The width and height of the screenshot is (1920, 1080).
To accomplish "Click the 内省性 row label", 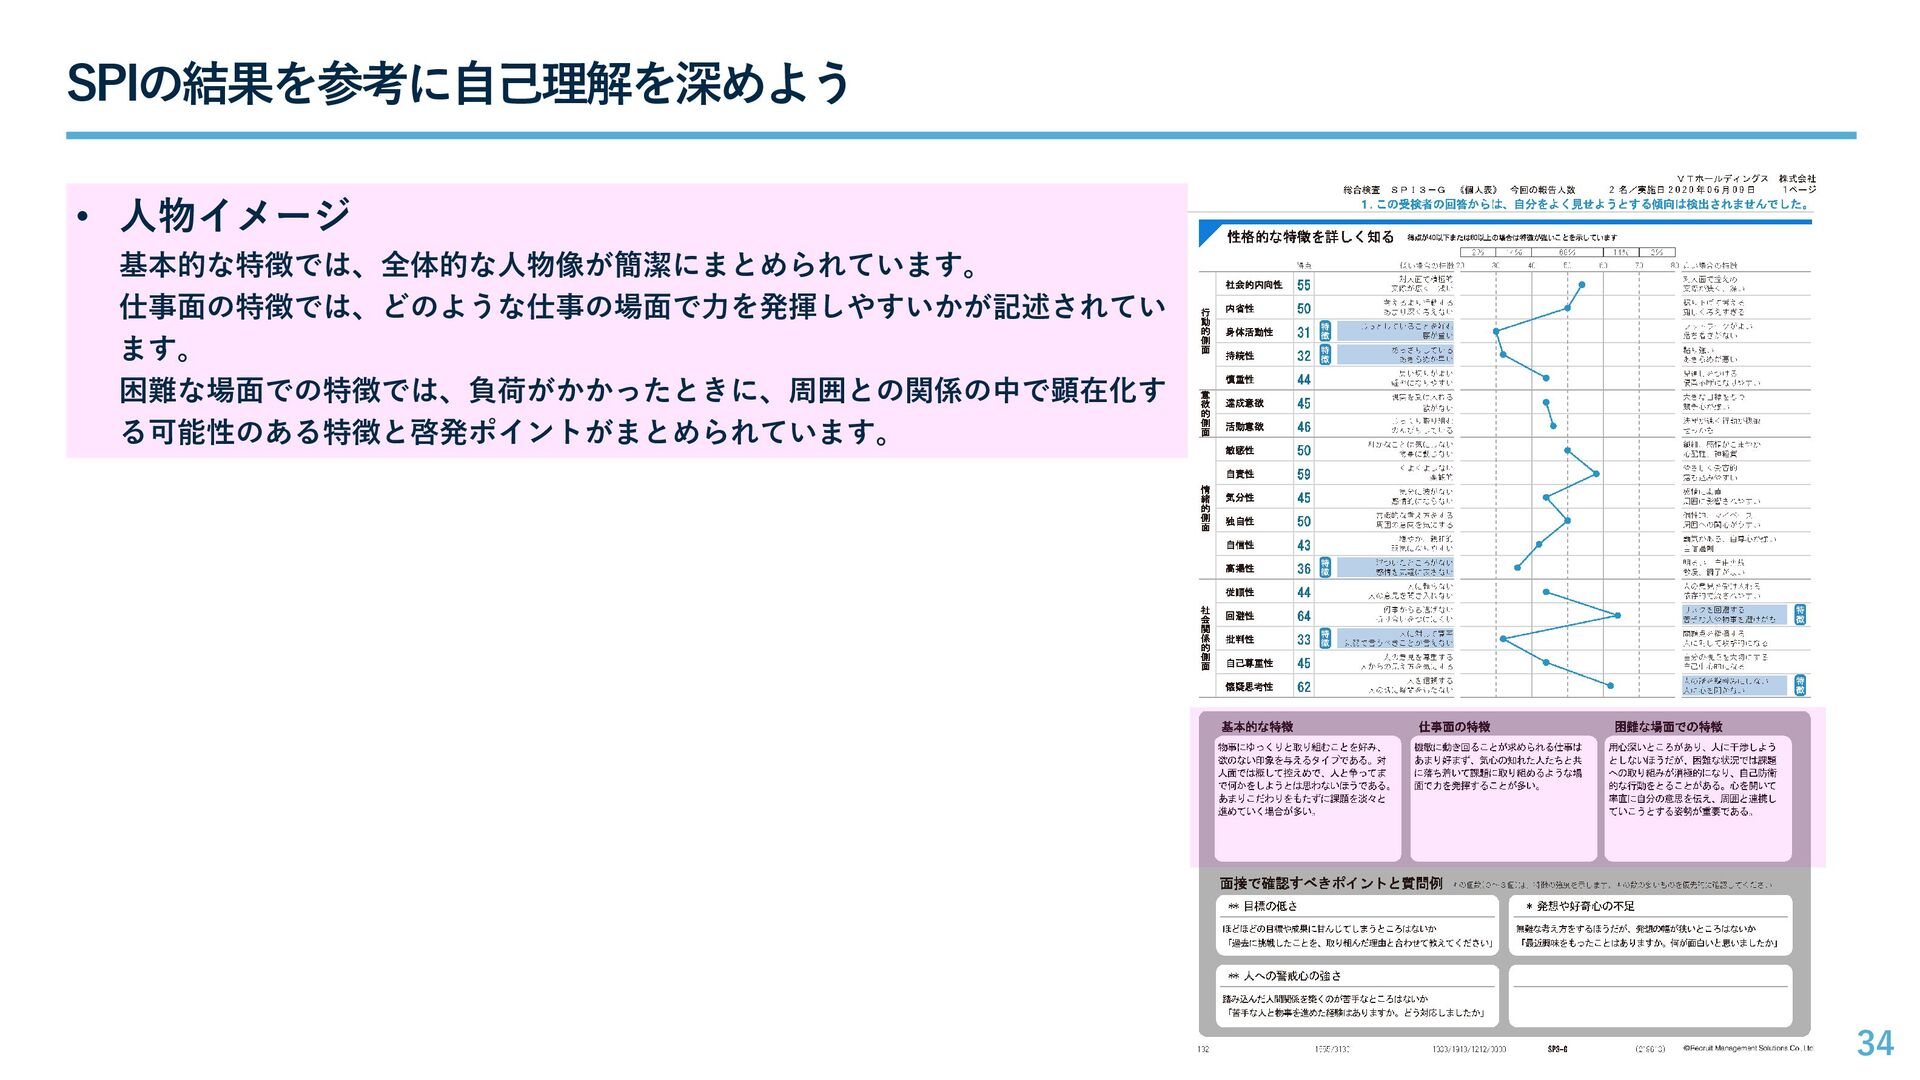I will (x=1239, y=309).
